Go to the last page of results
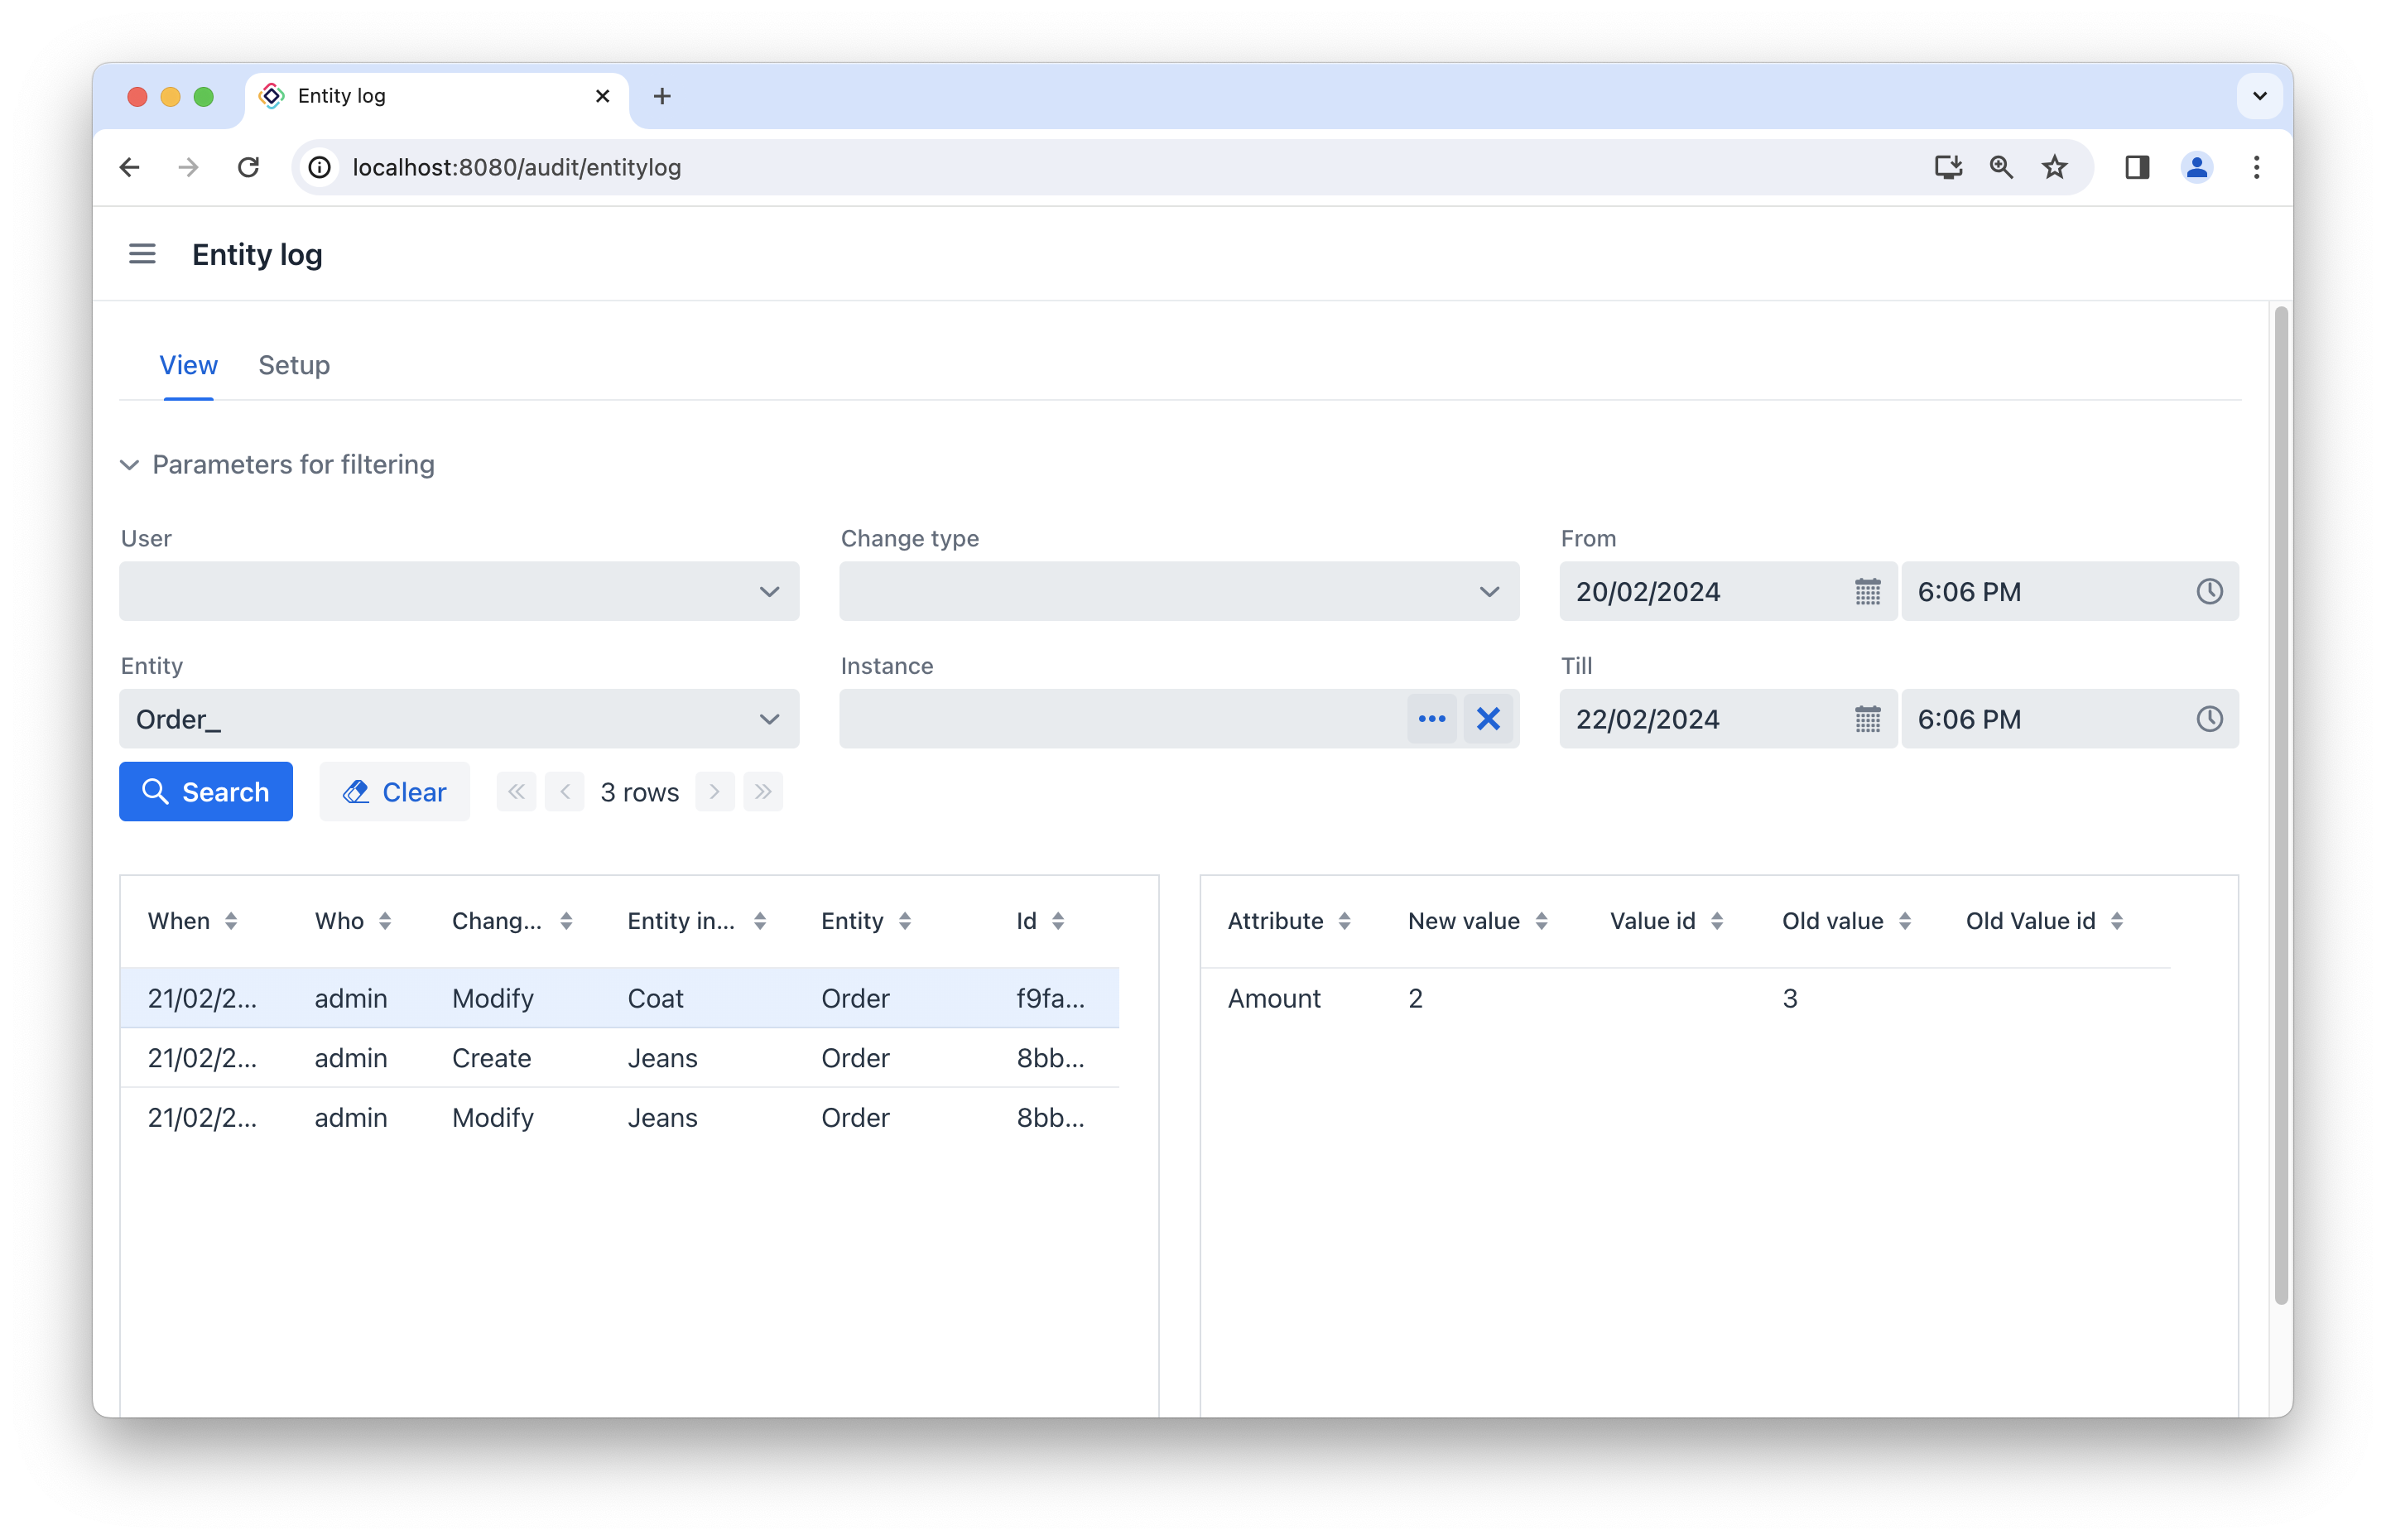 (763, 792)
